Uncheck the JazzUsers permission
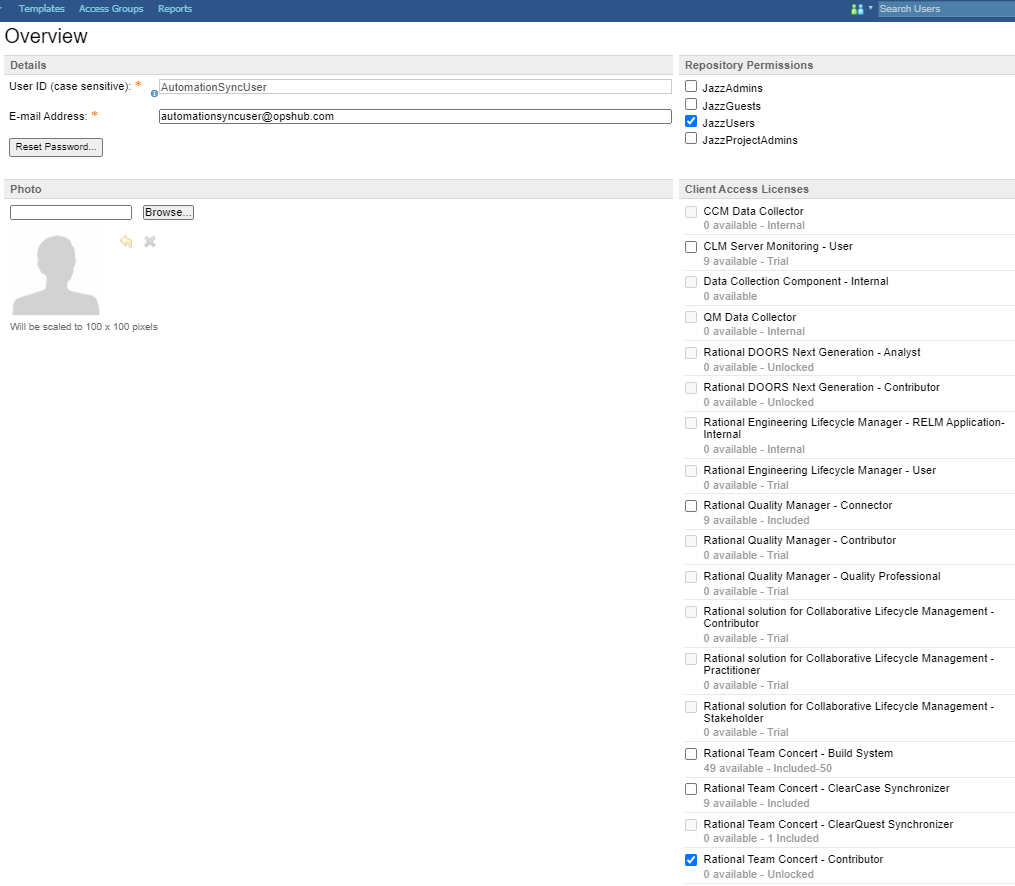This screenshot has height=886, width=1015. pos(691,121)
